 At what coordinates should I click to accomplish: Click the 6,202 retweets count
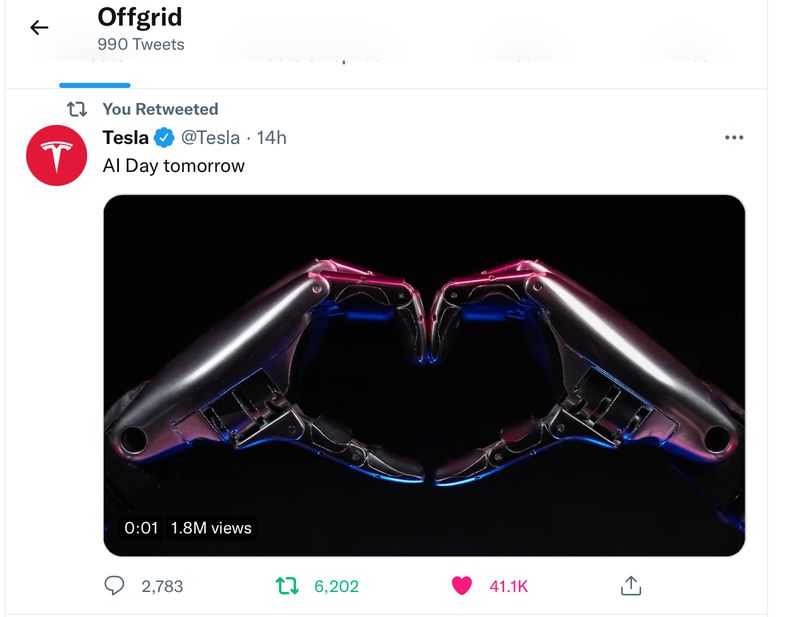(x=336, y=587)
